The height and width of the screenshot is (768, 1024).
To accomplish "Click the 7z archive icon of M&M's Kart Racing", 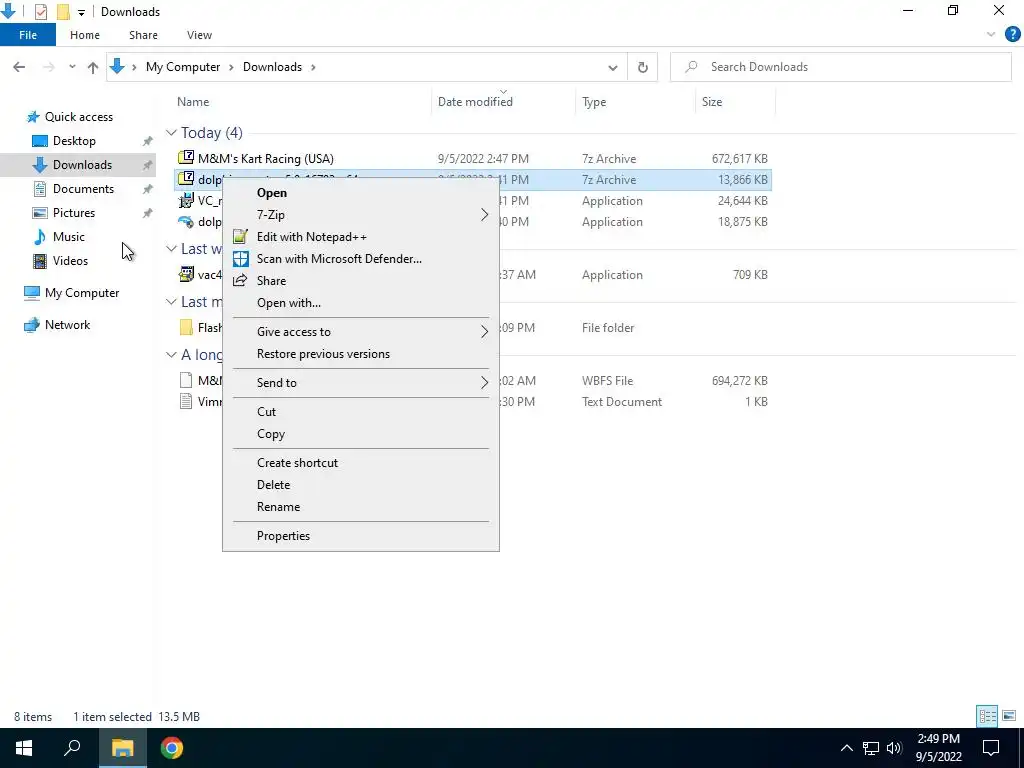I will point(186,157).
